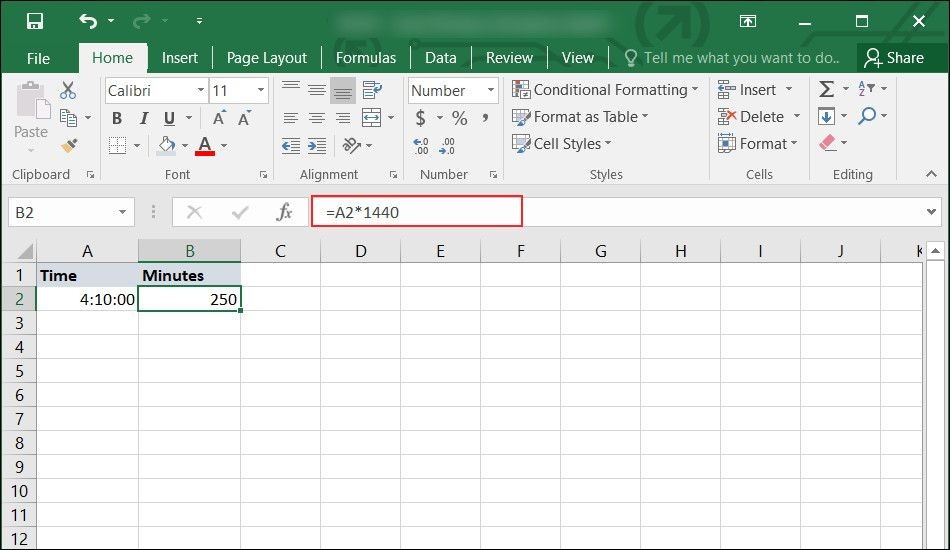Center the text horizontally
Viewport: 950px width, 550px height.
(317, 118)
